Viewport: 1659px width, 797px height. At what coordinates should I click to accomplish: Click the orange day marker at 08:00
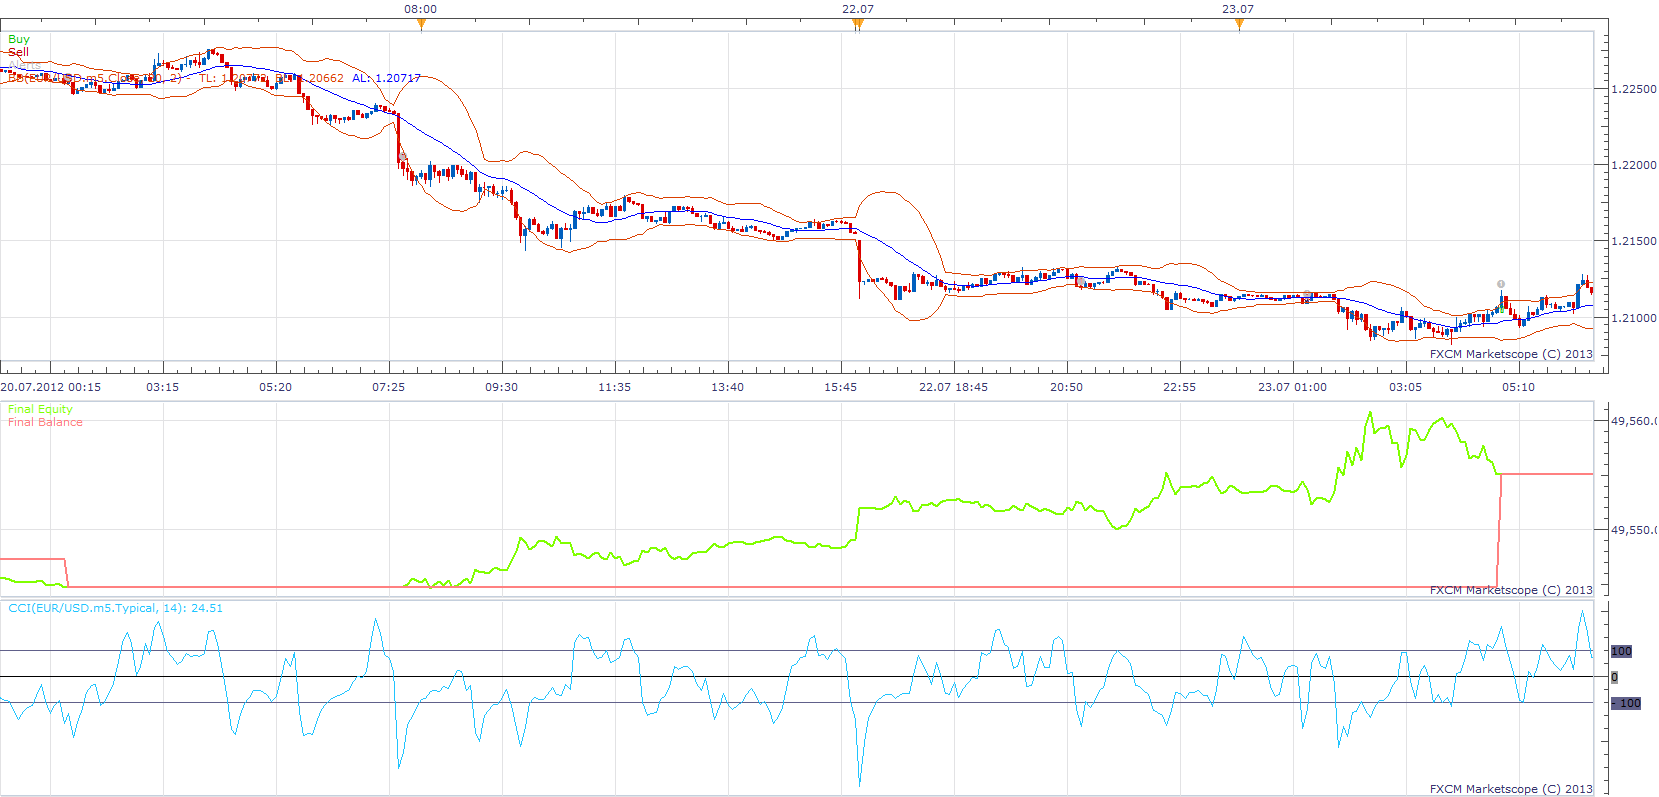421,24
